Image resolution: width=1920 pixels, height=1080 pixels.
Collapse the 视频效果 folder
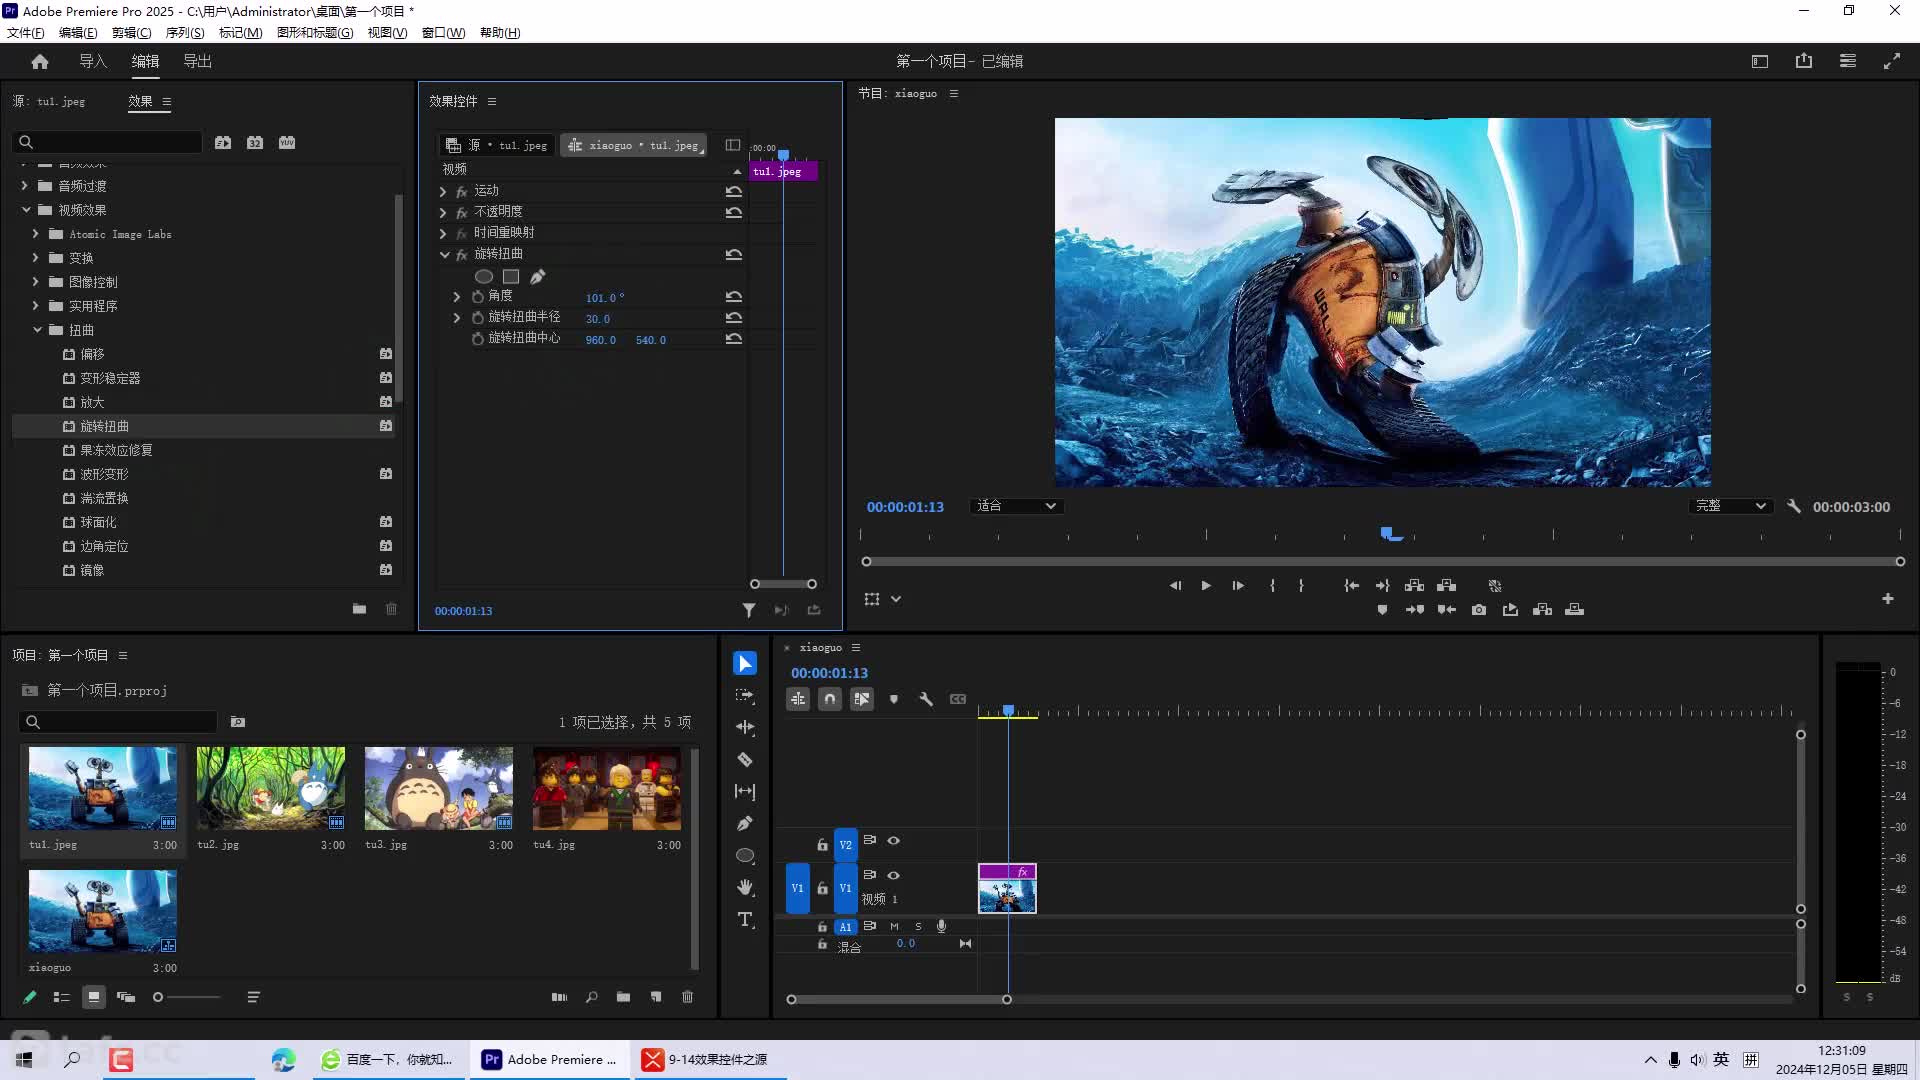(x=25, y=210)
